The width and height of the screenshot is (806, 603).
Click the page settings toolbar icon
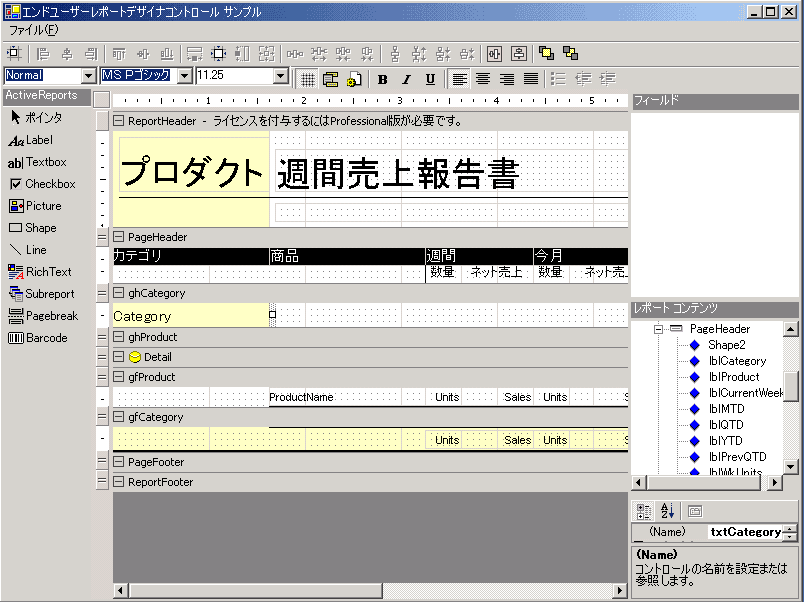[355, 79]
